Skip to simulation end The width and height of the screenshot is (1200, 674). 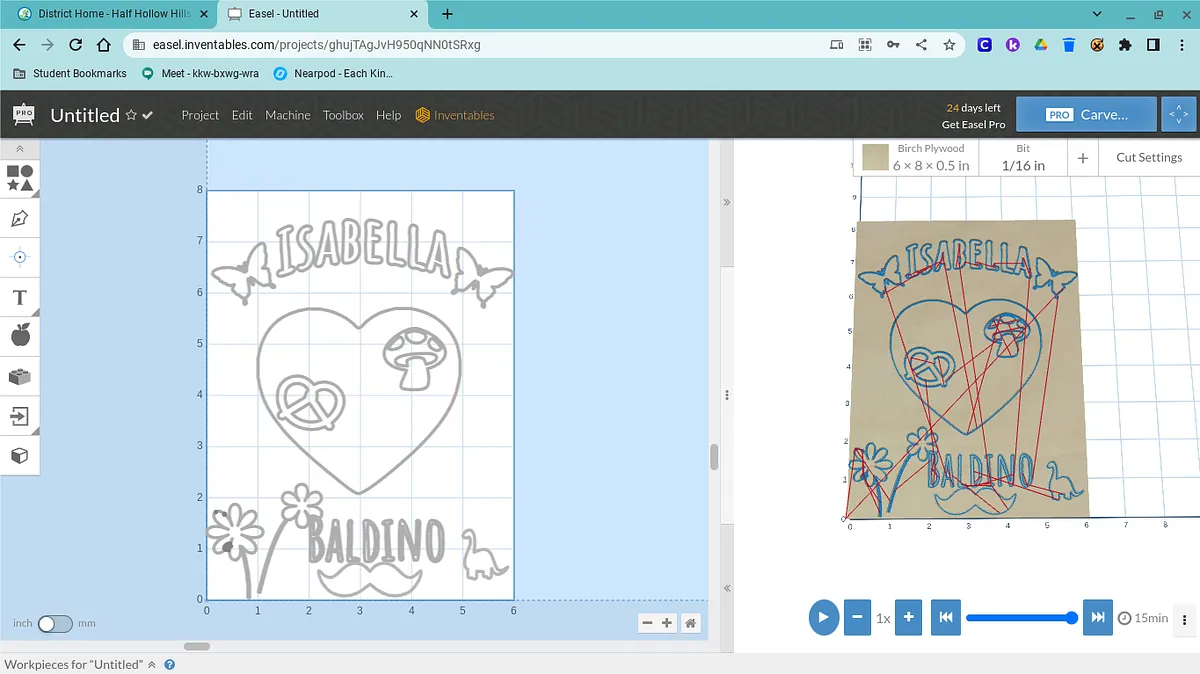tap(1098, 617)
